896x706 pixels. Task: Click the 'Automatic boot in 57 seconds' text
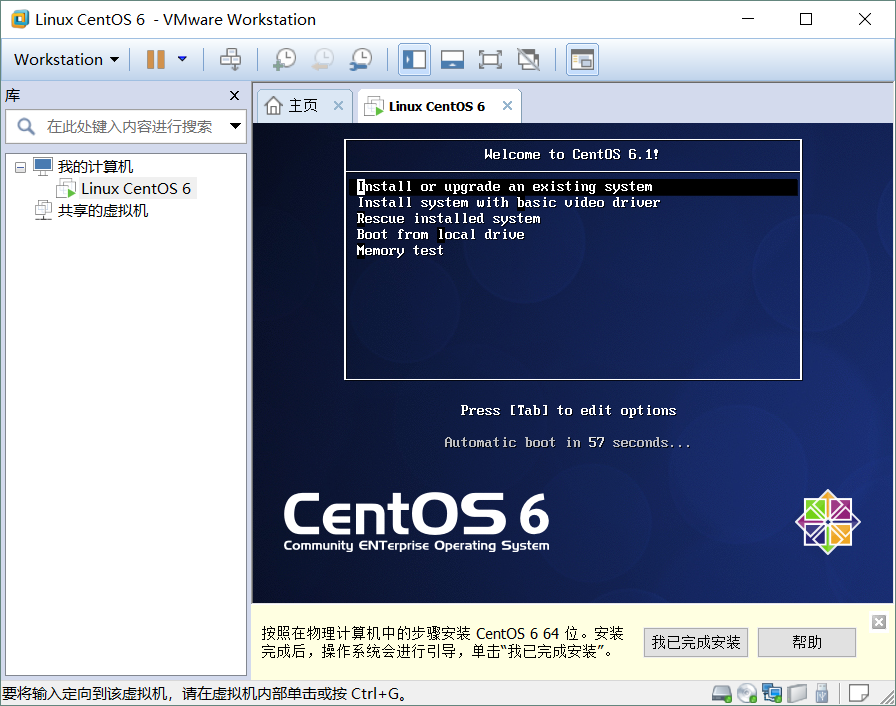click(x=567, y=443)
